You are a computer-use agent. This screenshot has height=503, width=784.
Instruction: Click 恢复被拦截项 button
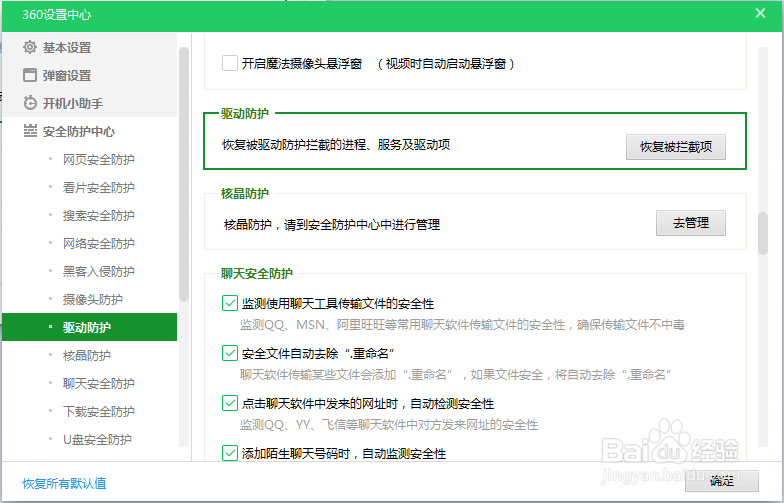676,147
